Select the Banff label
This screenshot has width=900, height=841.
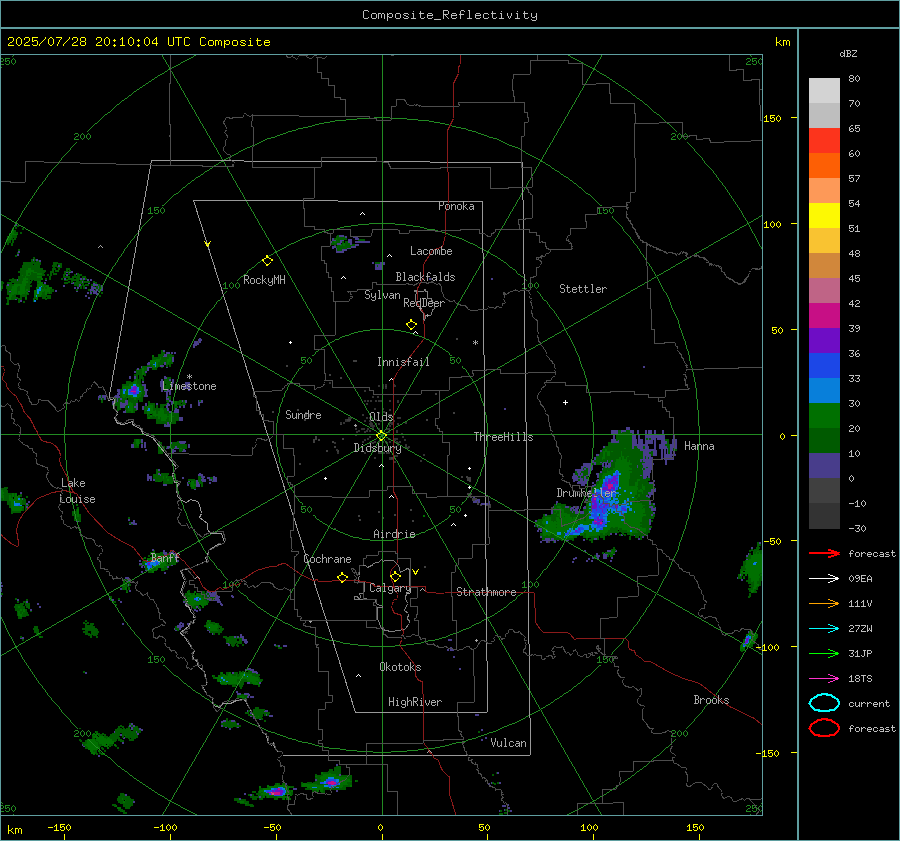click(x=165, y=557)
